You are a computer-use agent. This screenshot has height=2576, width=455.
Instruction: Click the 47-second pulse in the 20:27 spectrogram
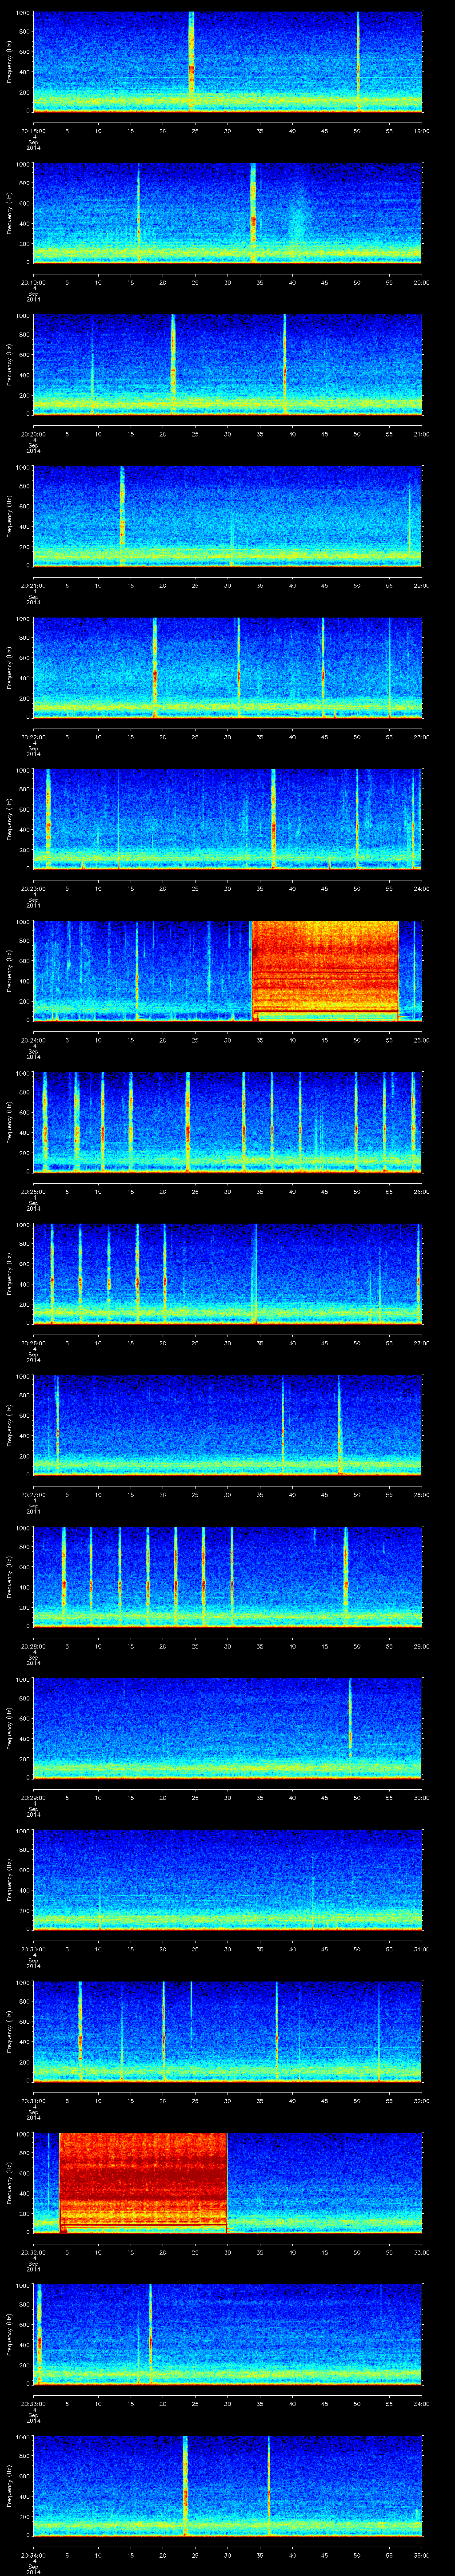point(340,1423)
